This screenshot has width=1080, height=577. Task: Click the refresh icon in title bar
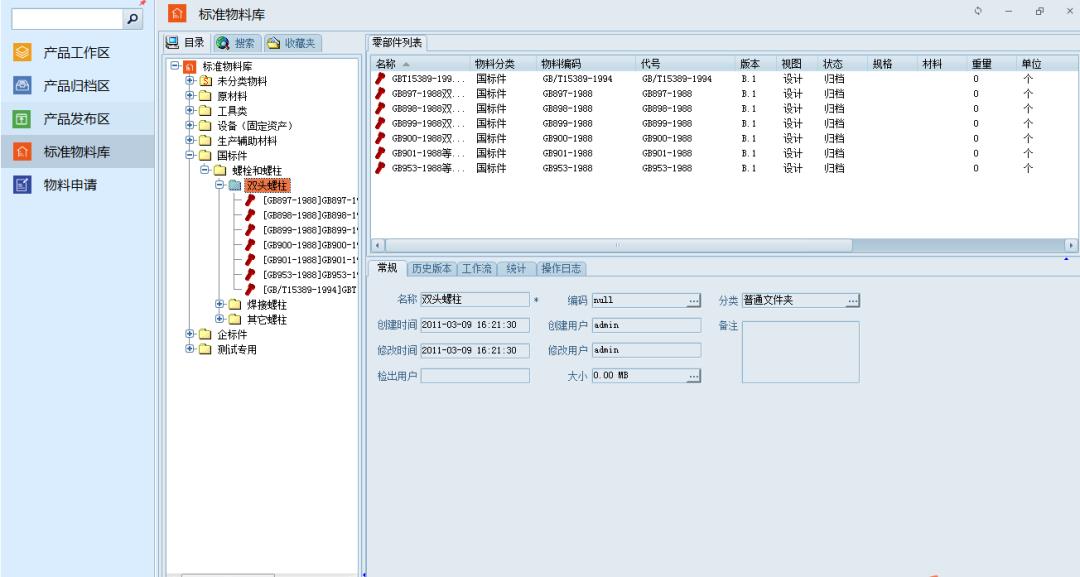[977, 11]
